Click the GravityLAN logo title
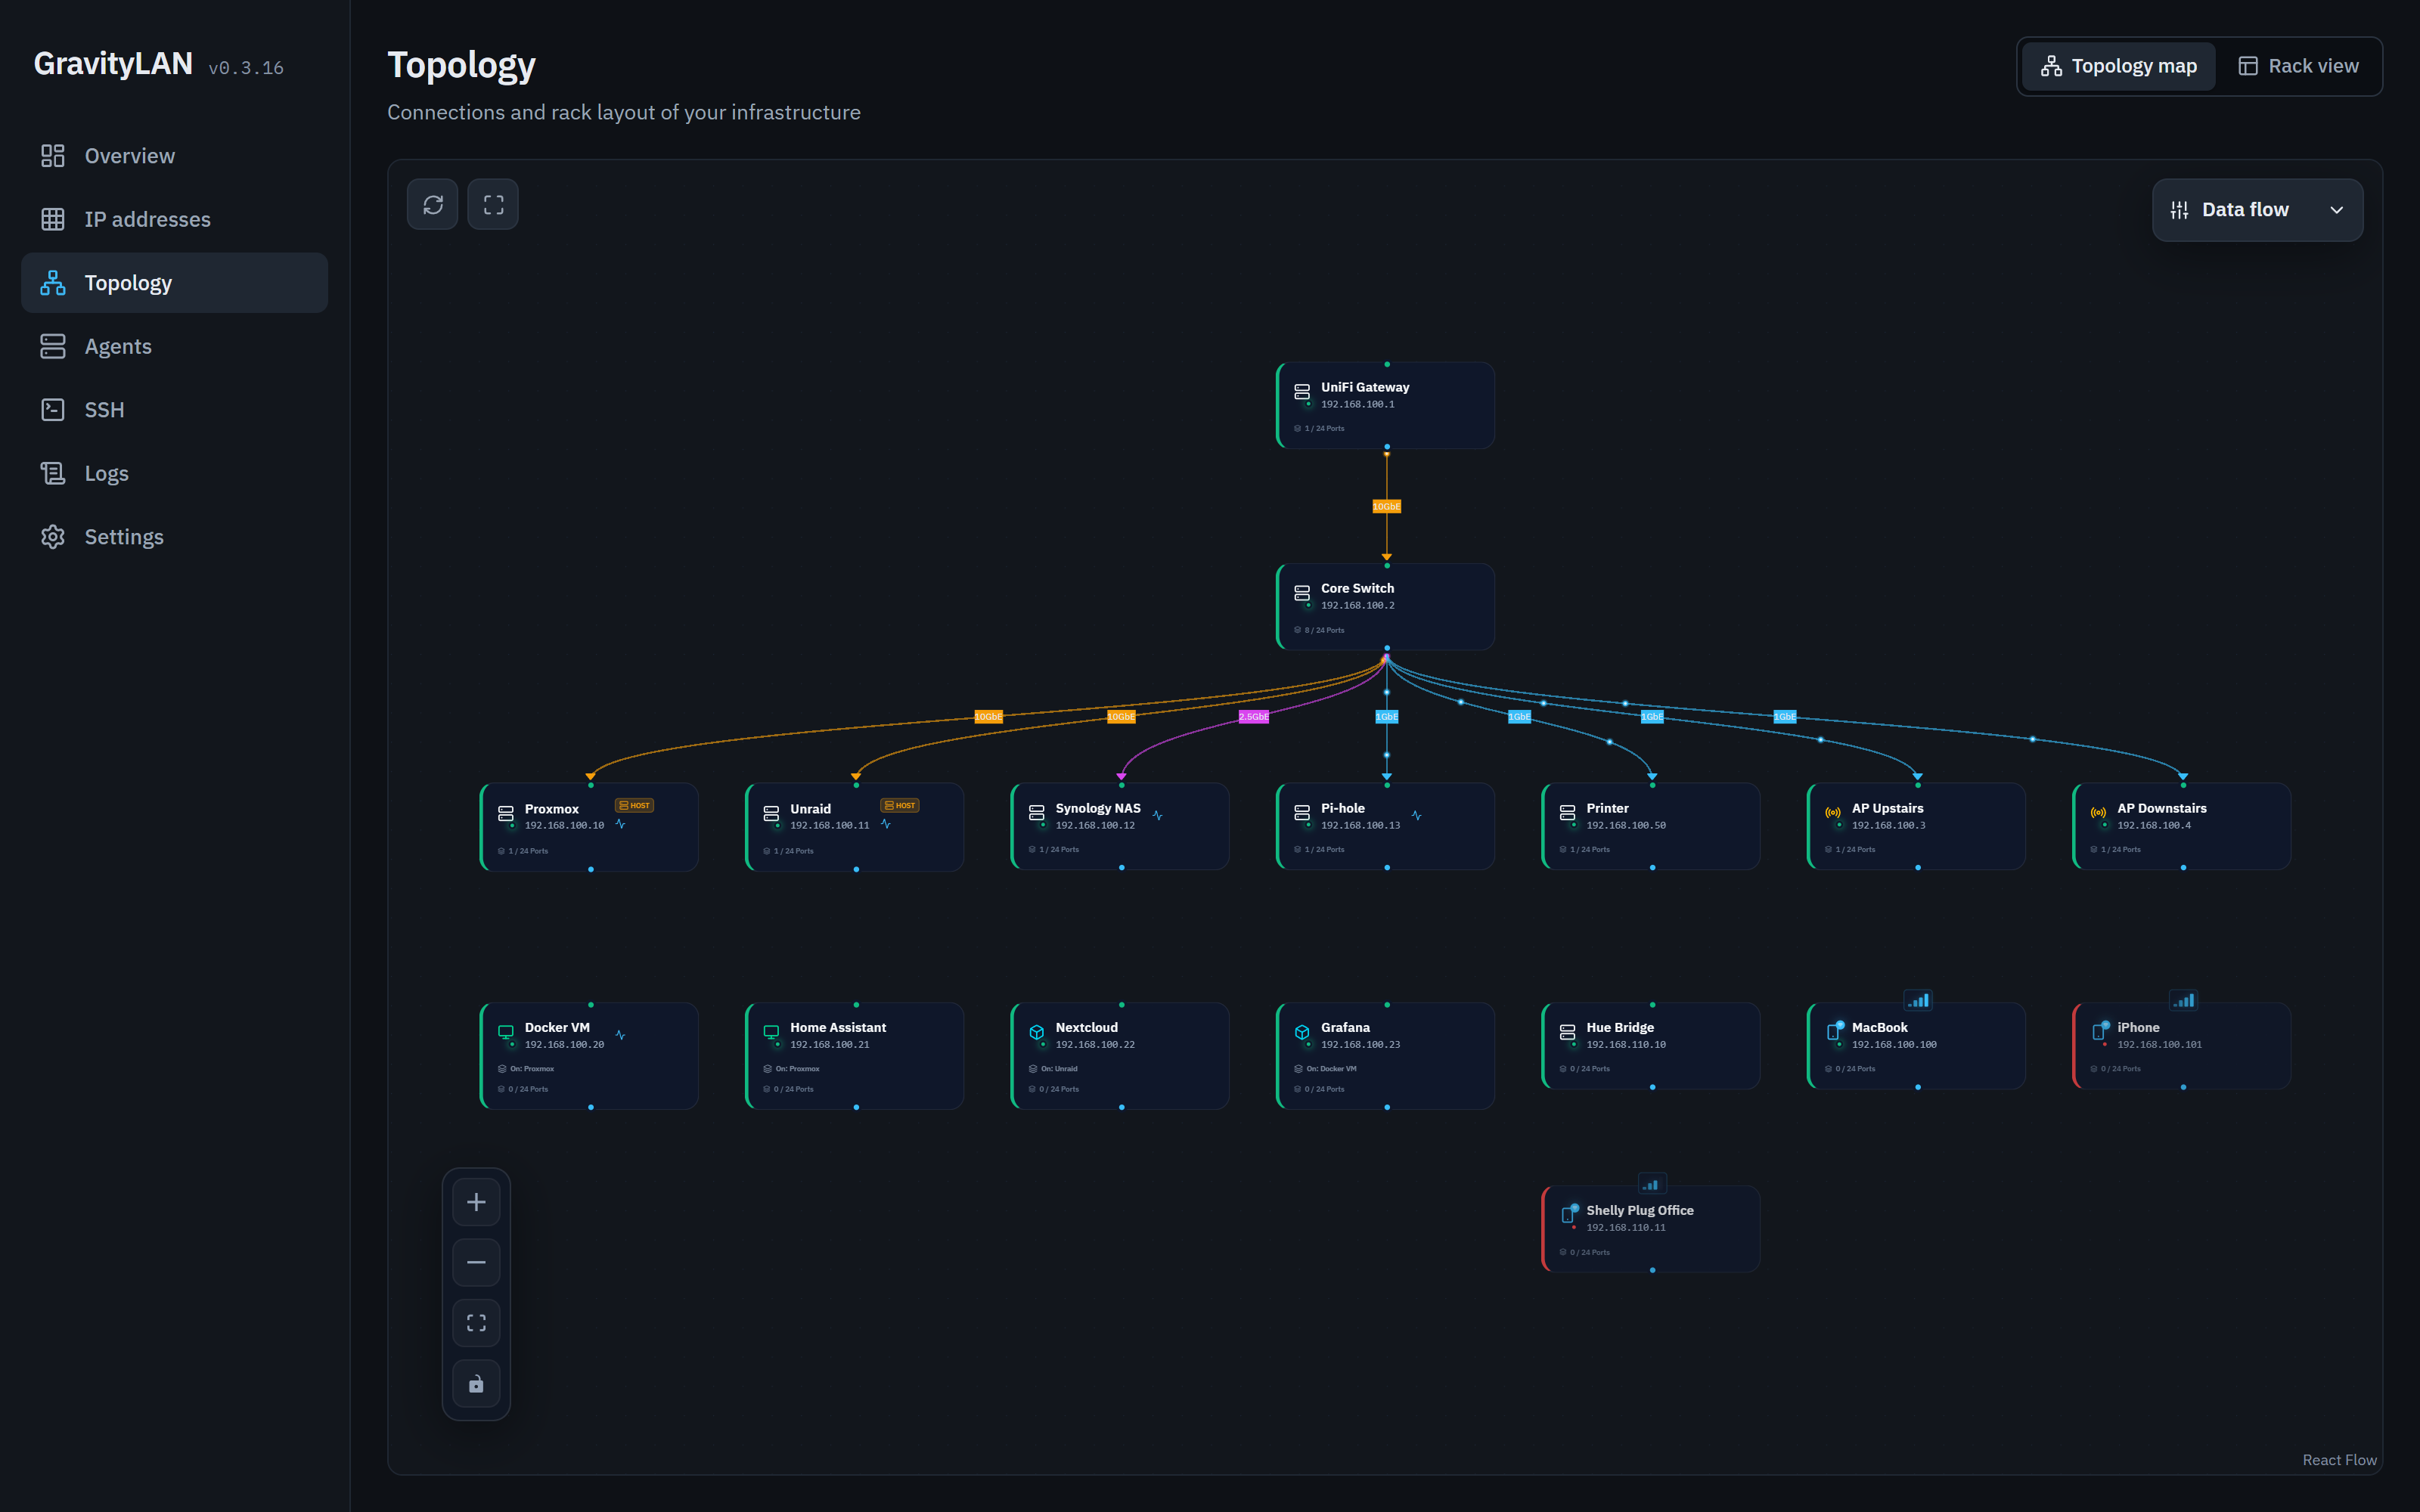2420x1512 pixels. coord(113,64)
